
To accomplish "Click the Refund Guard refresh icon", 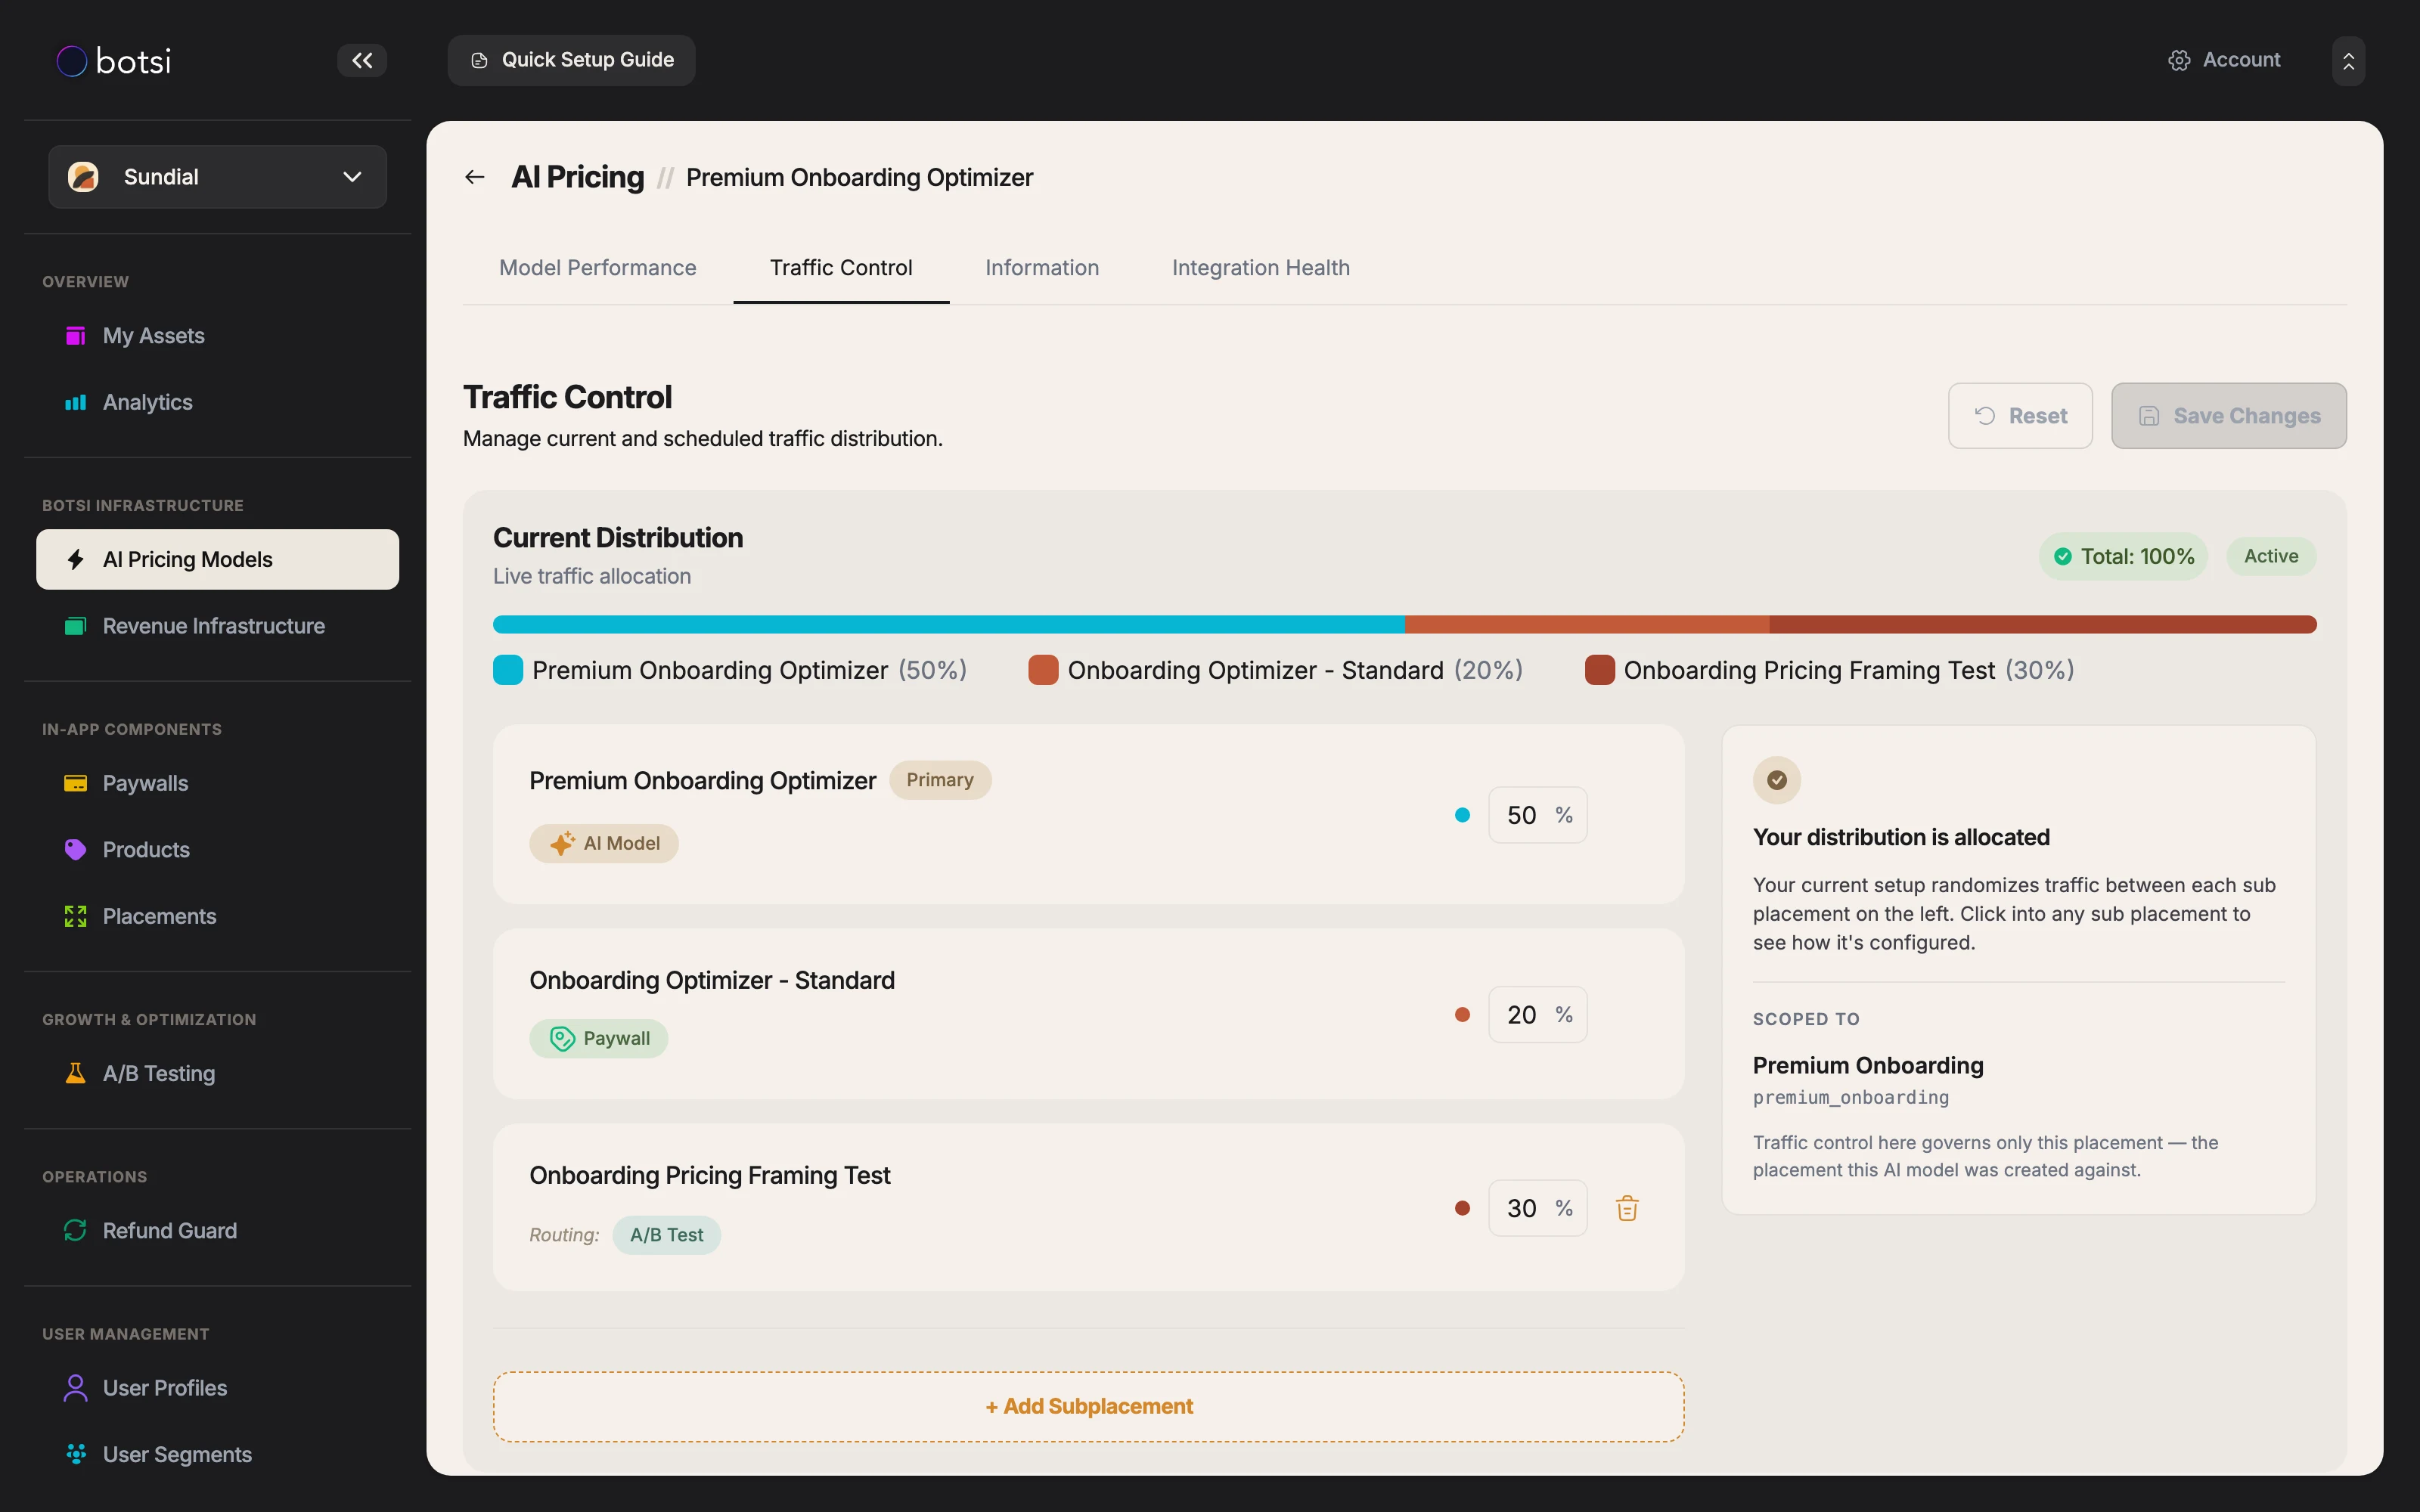I will [x=75, y=1230].
